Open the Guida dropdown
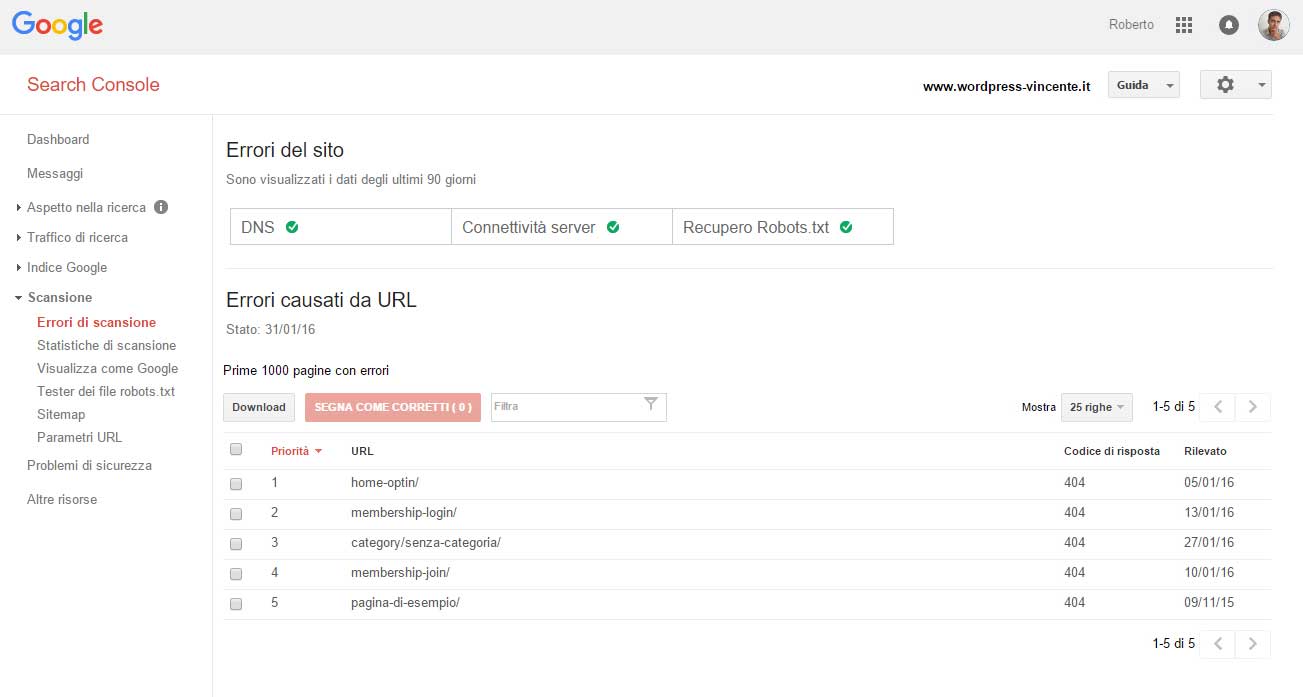This screenshot has height=697, width=1303. 1144,85
